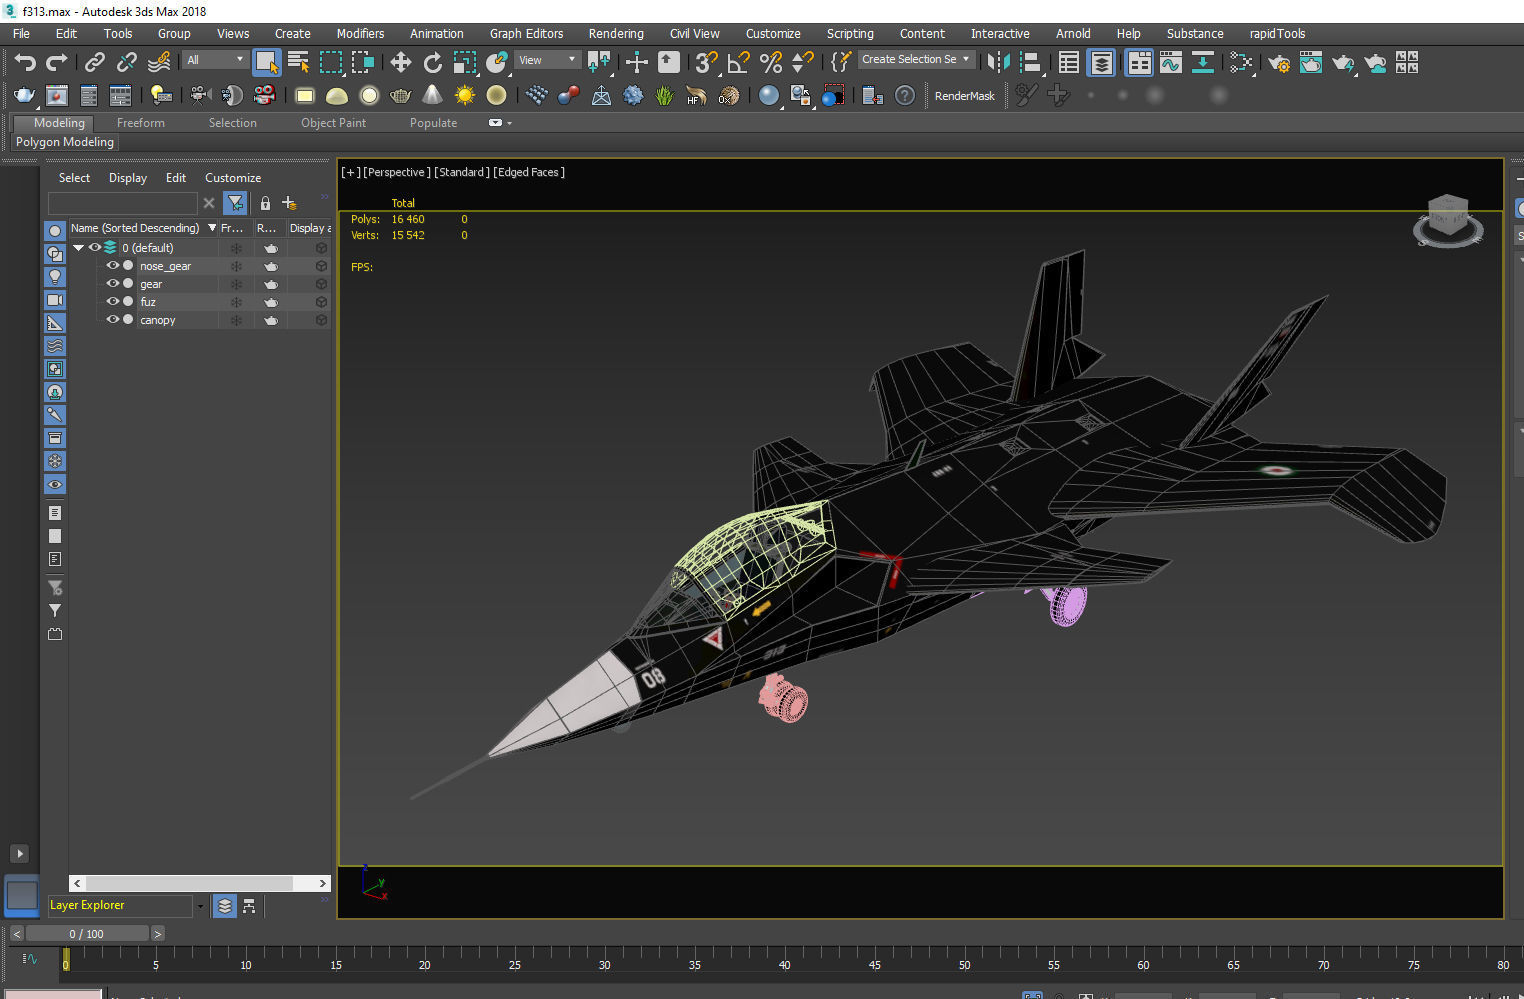The height and width of the screenshot is (999, 1524).
Task: Enable the Snaps Toggle (3D snap)
Action: coord(706,62)
